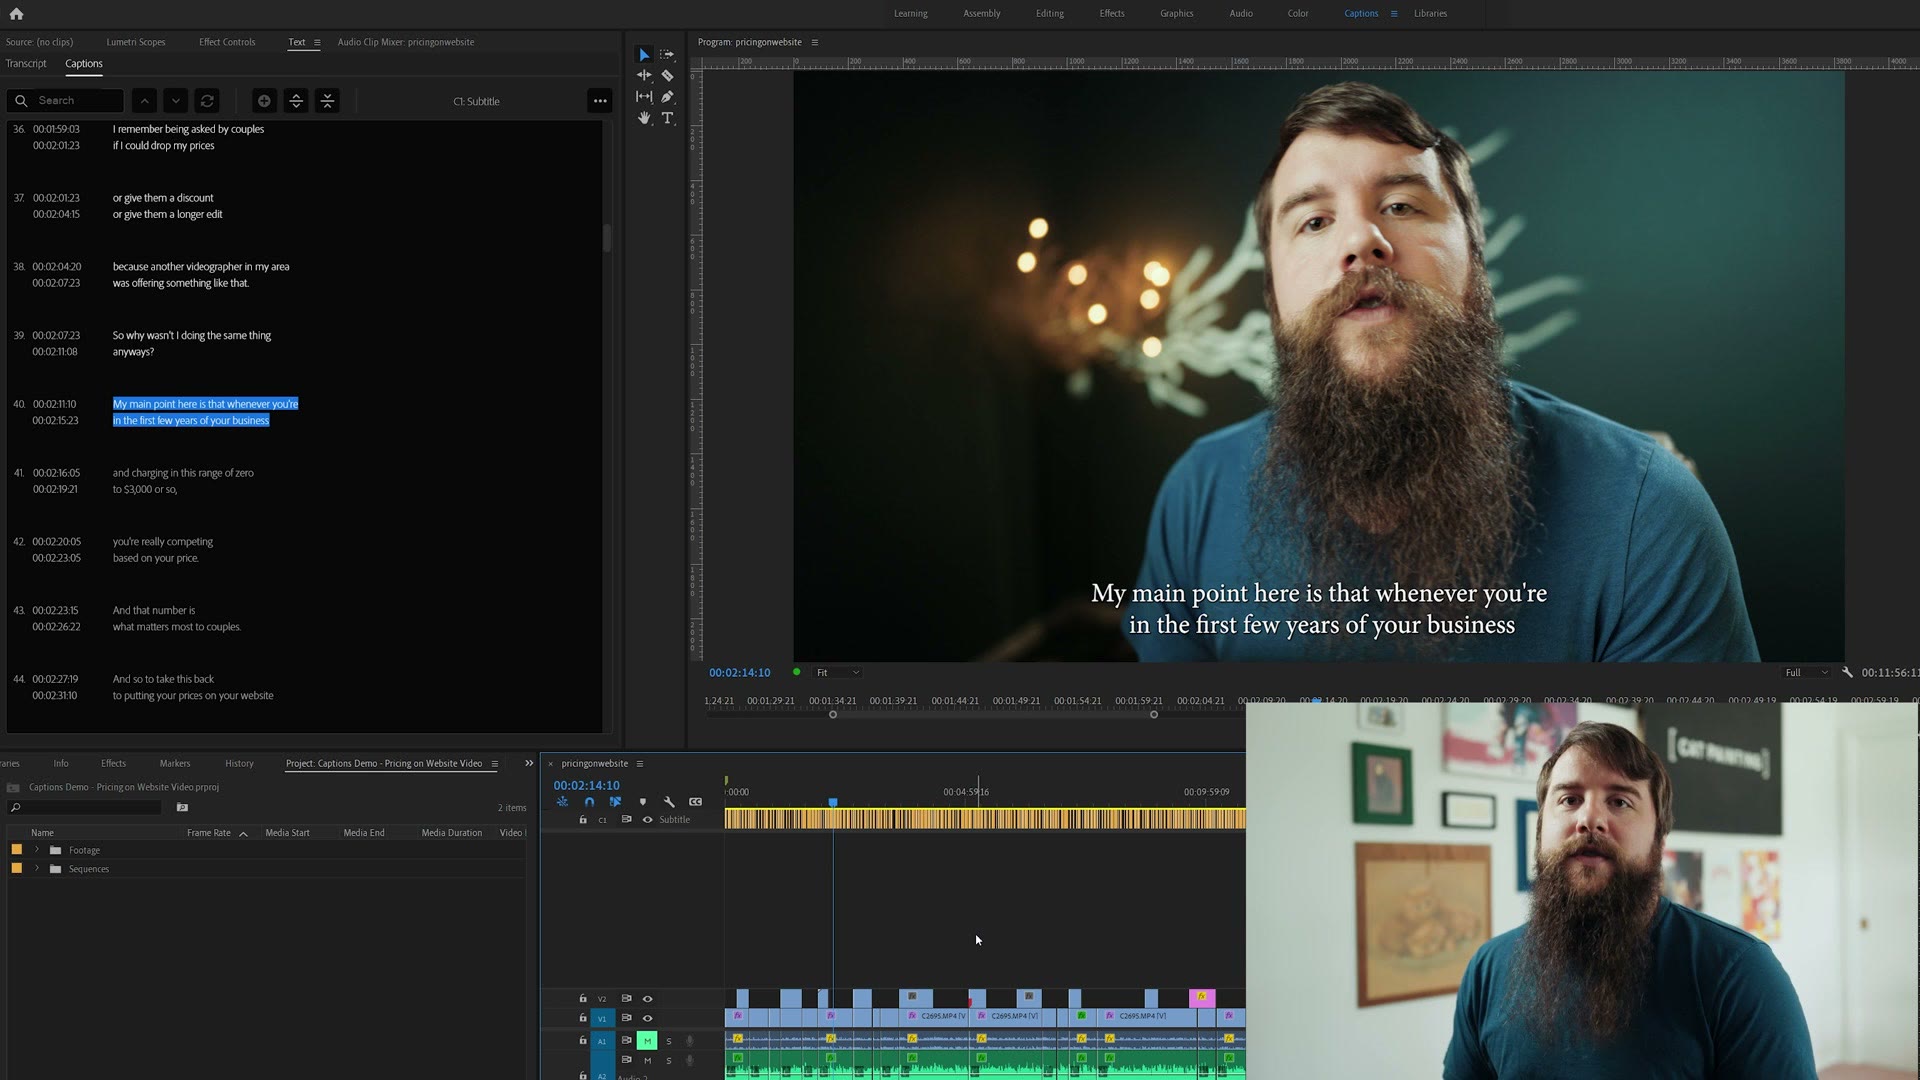The image size is (1920, 1080).
Task: Open Project panel hamburger menu
Action: click(x=494, y=764)
